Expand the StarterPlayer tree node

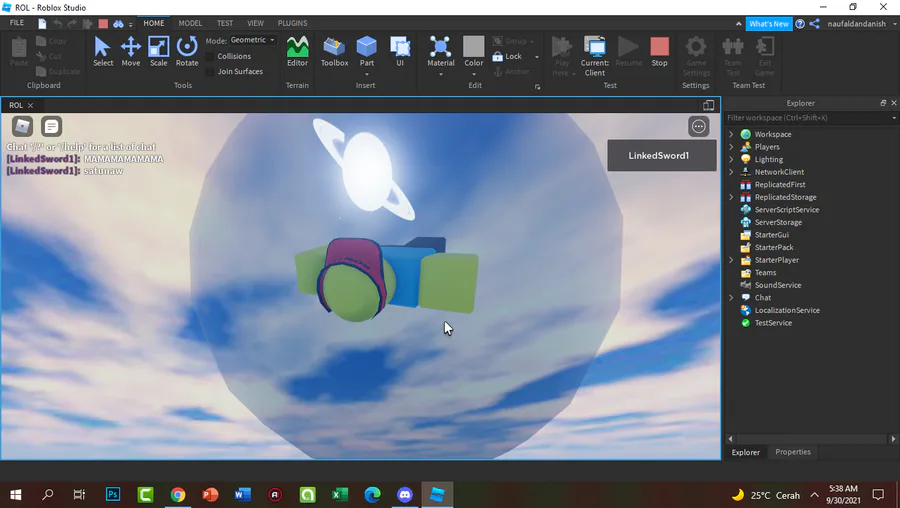point(731,260)
